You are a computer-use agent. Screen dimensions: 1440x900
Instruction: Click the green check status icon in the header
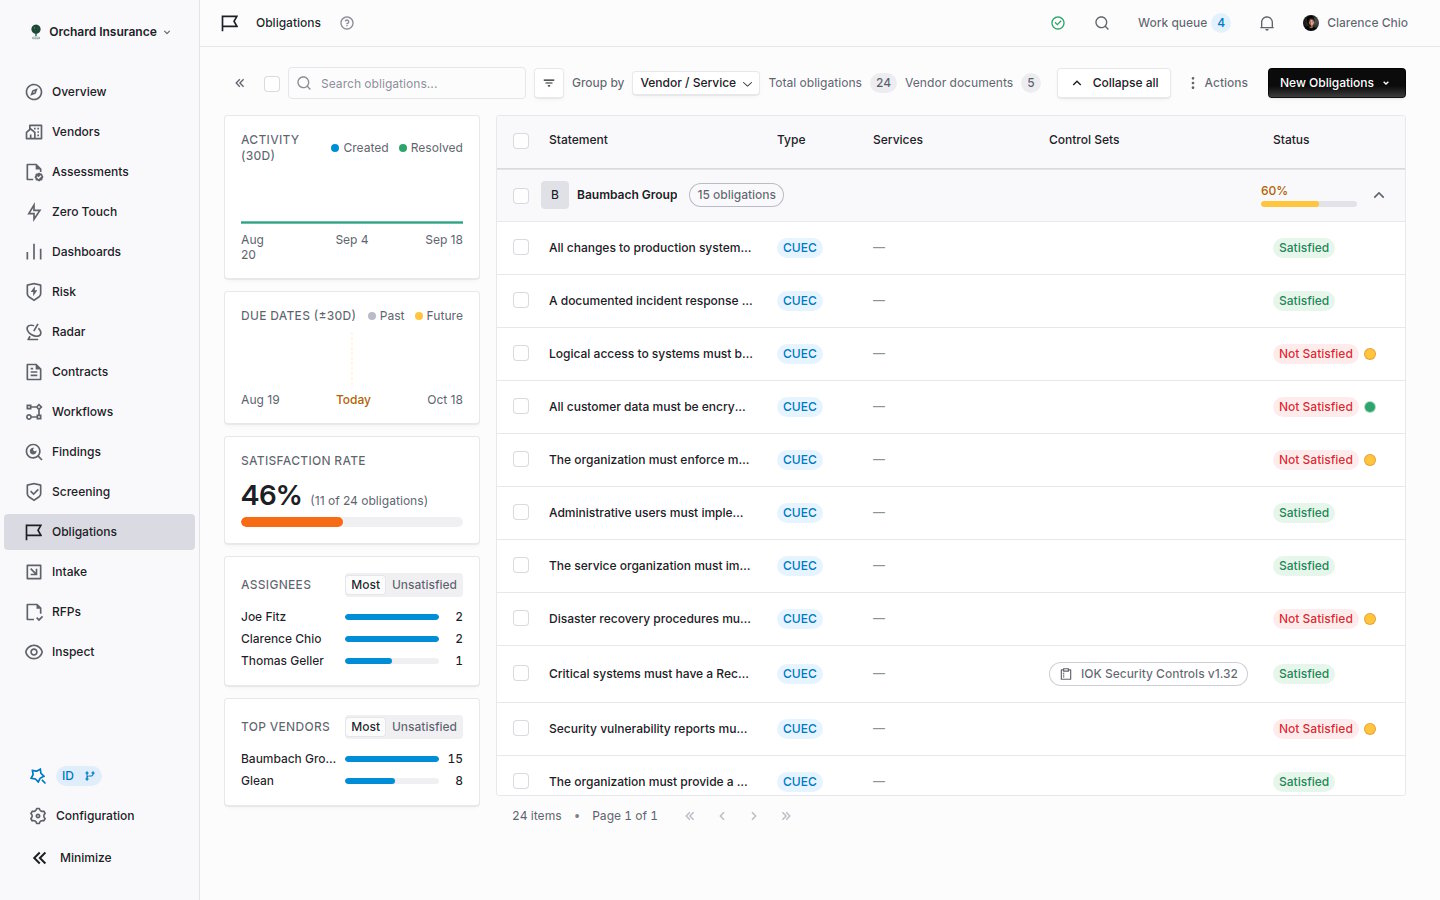pyautogui.click(x=1058, y=23)
